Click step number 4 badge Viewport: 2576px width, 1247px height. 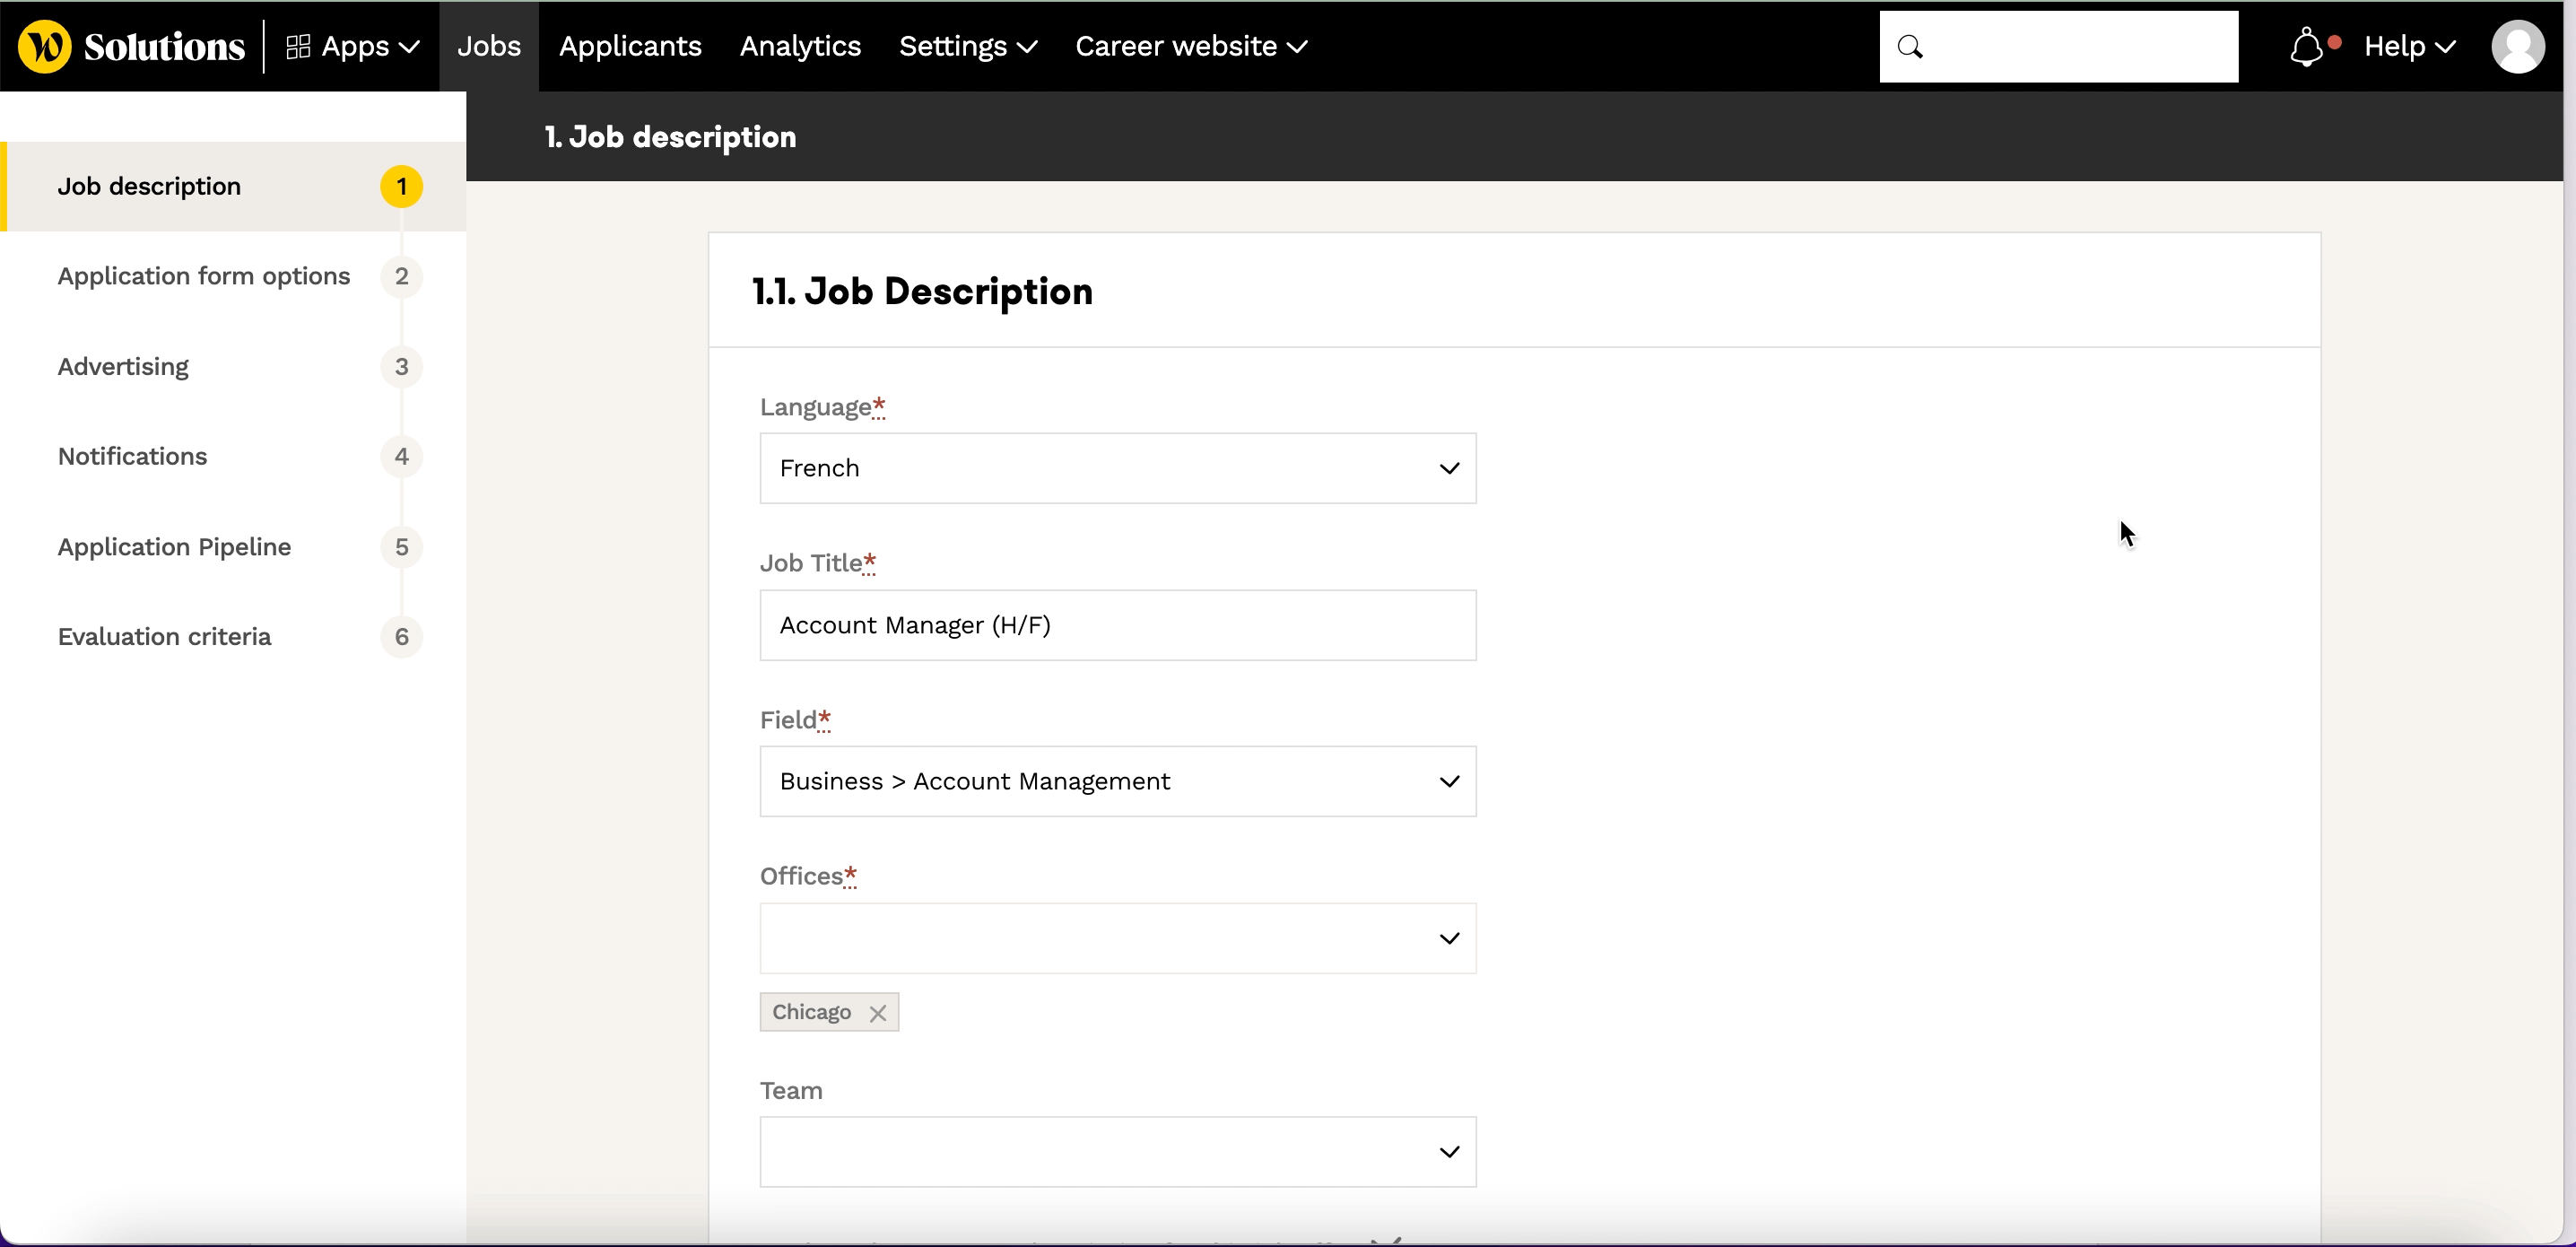pos(401,457)
